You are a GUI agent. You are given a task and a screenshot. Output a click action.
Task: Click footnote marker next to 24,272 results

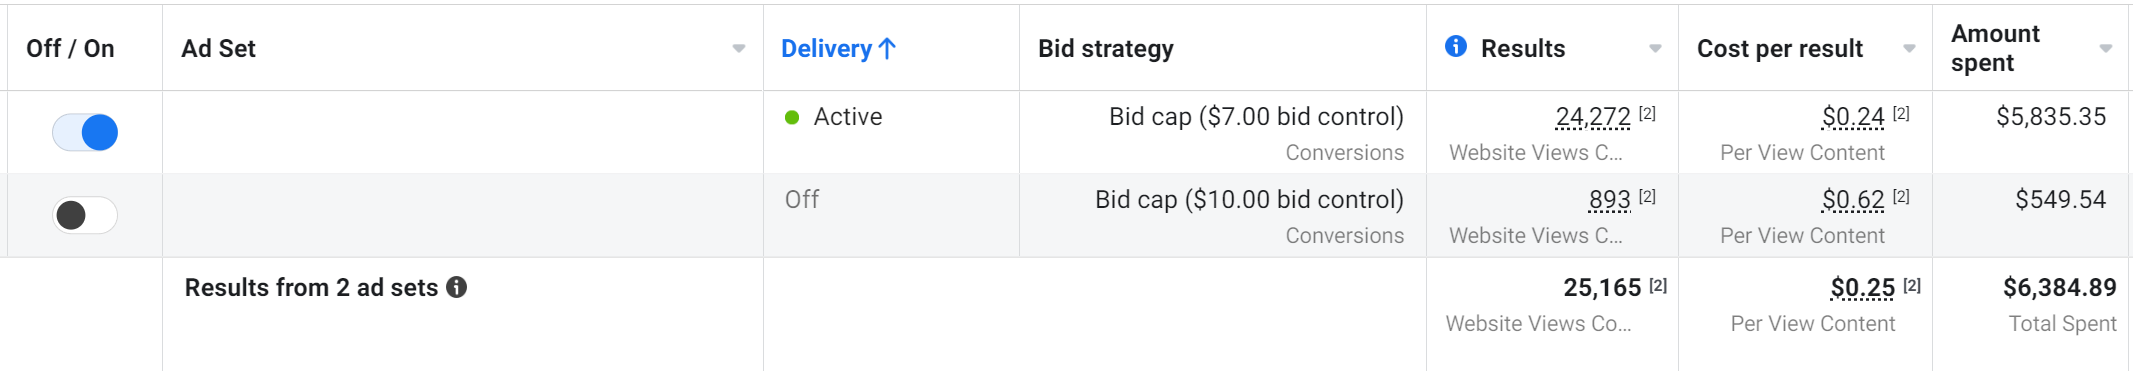point(1647,113)
